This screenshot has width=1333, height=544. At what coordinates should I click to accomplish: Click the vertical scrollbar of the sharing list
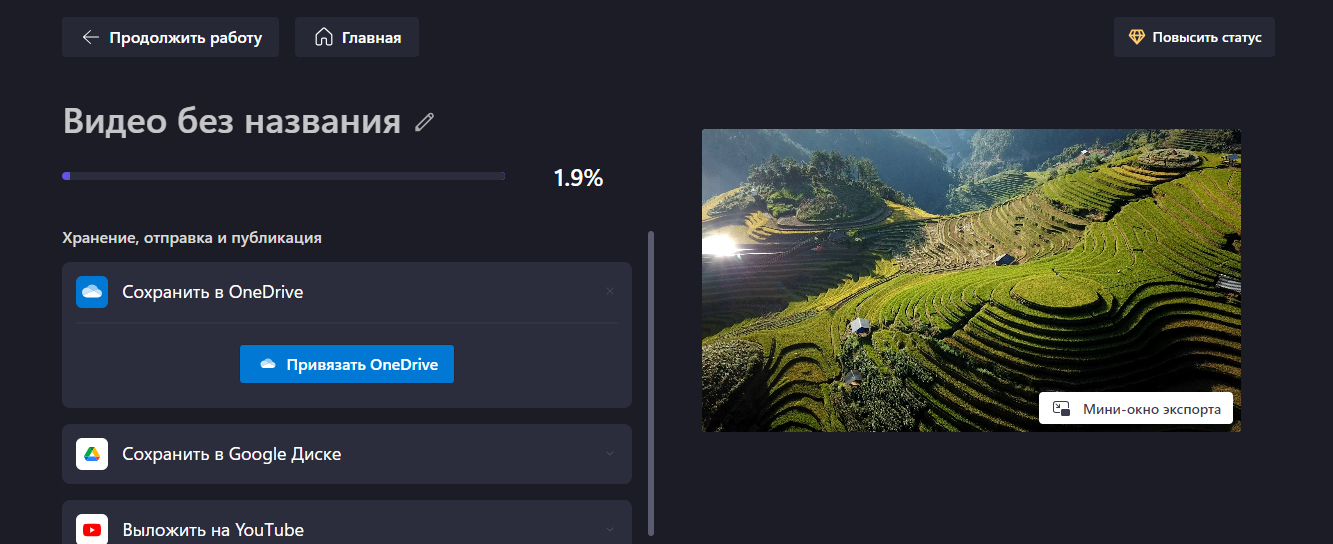pos(651,380)
